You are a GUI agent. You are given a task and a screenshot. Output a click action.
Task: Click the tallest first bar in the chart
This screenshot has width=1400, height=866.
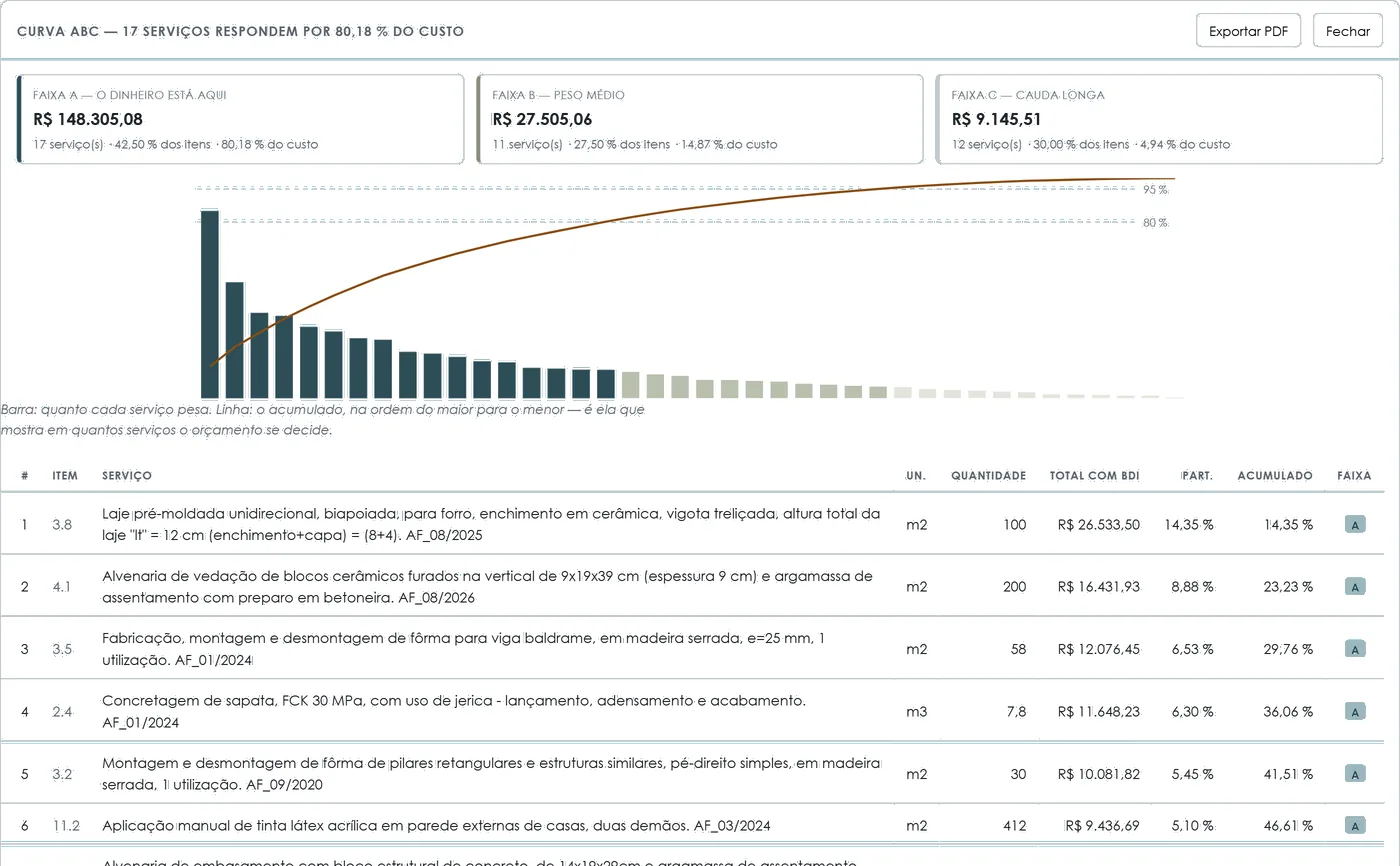210,304
